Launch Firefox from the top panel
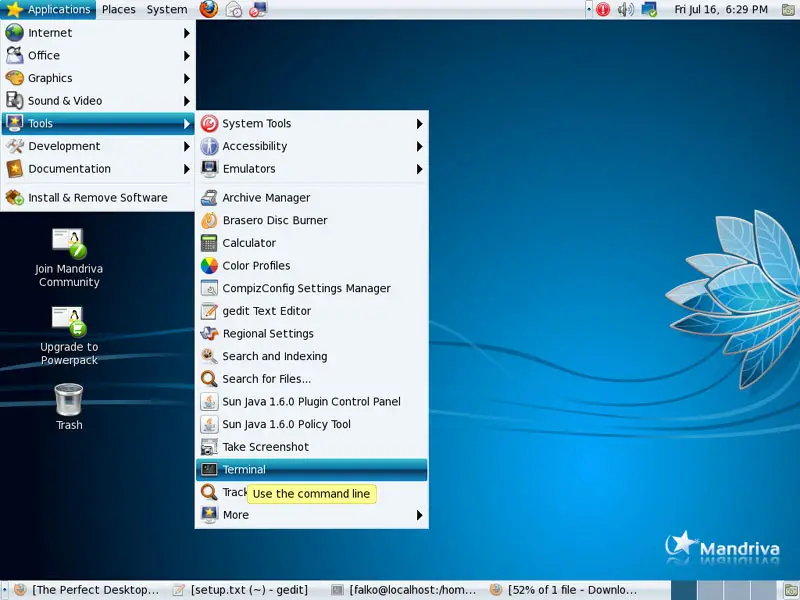 coord(209,9)
